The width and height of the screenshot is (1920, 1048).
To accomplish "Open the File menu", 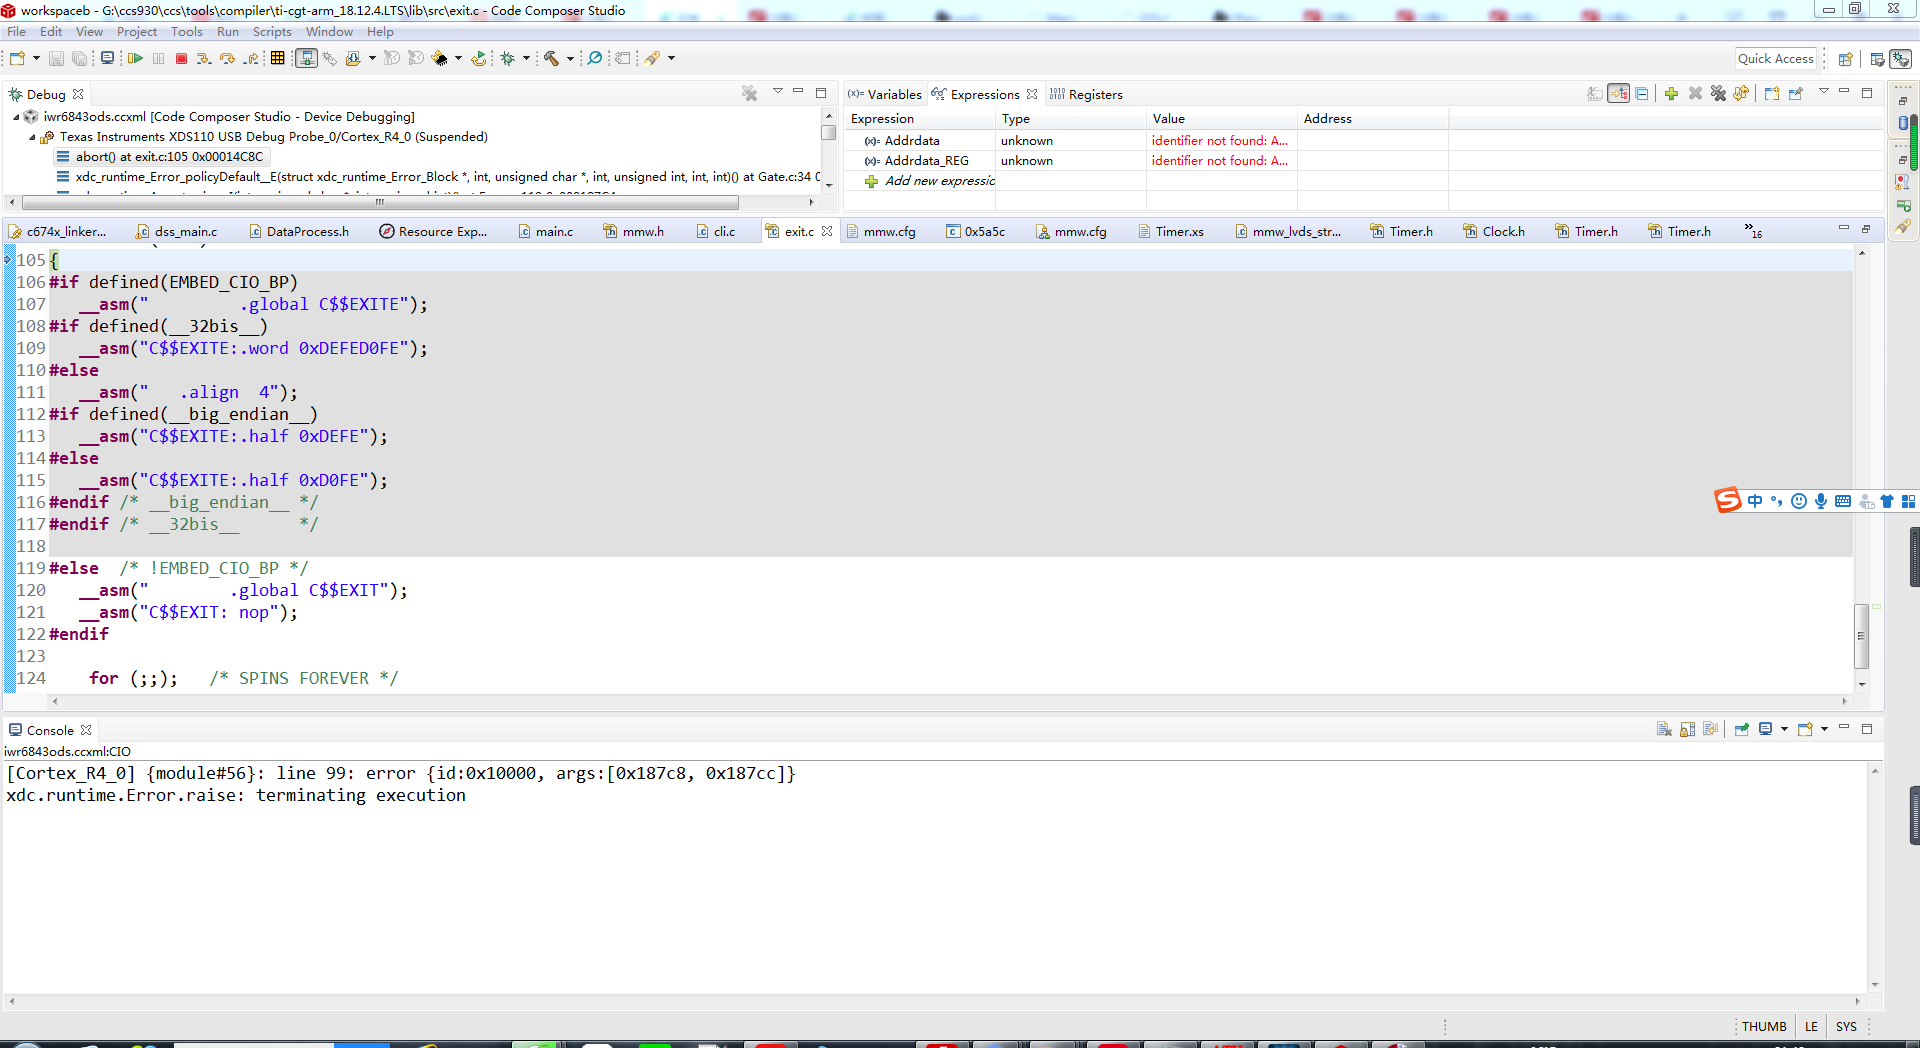I will click(17, 32).
